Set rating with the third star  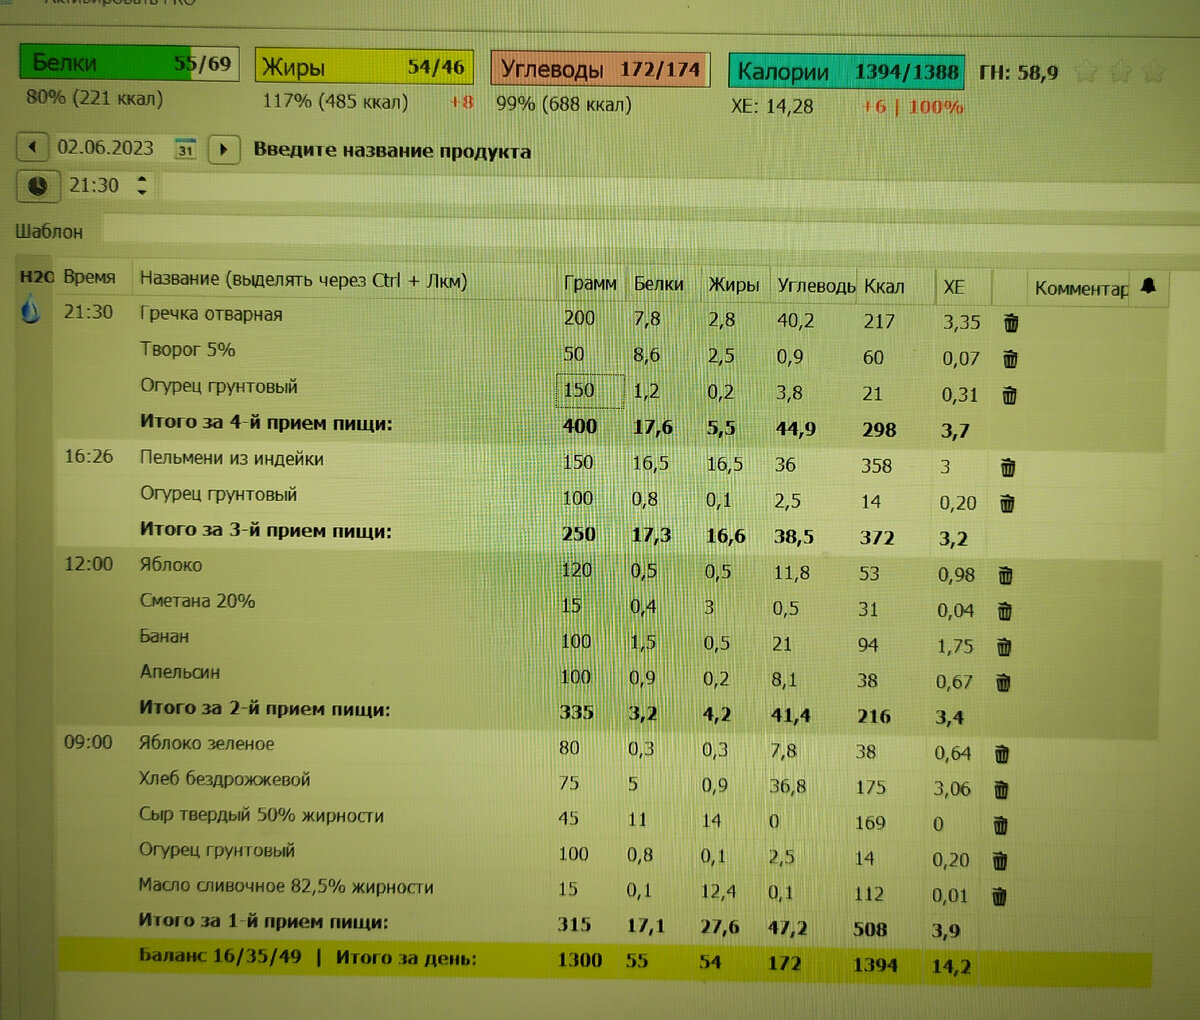pos(1153,72)
